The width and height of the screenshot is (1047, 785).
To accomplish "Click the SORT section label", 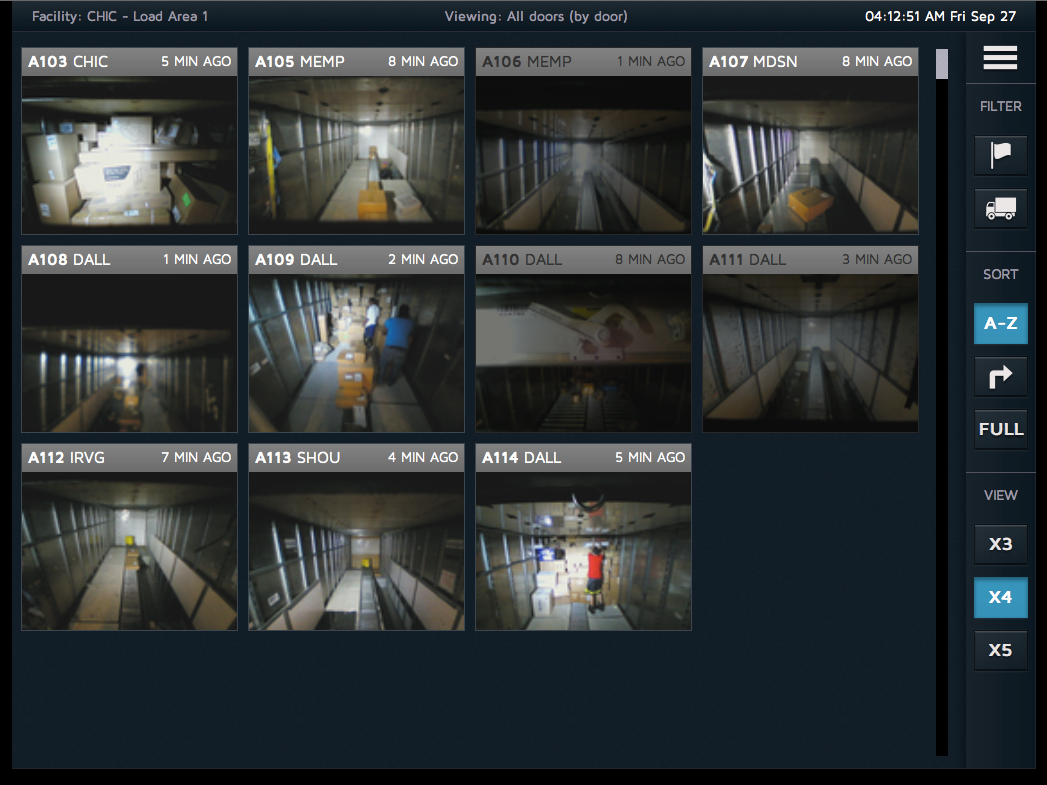I will point(1000,274).
